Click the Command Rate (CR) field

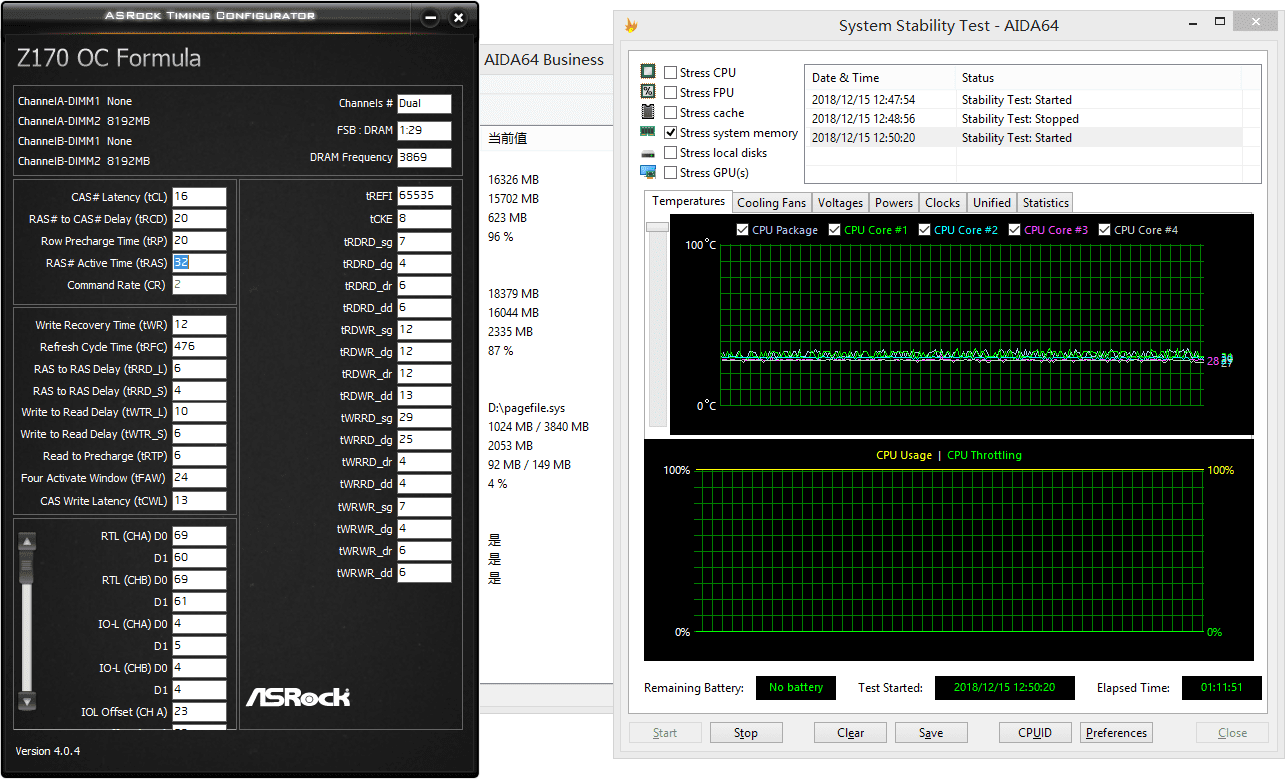[x=199, y=285]
